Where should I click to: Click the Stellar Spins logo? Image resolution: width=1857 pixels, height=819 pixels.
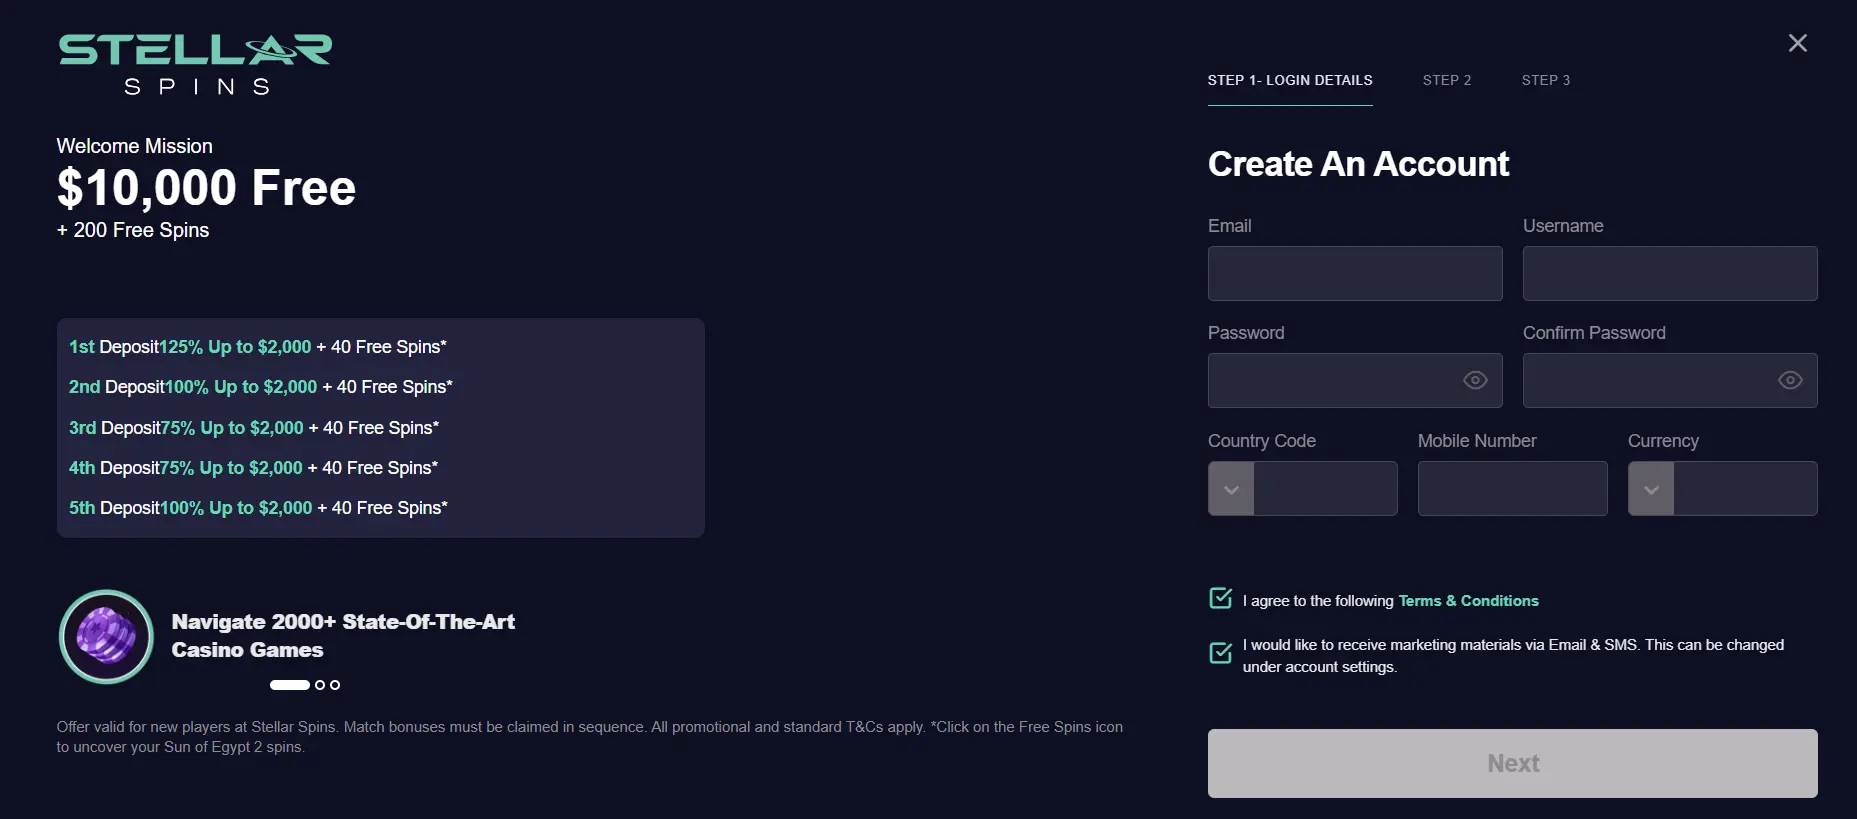coord(195,64)
